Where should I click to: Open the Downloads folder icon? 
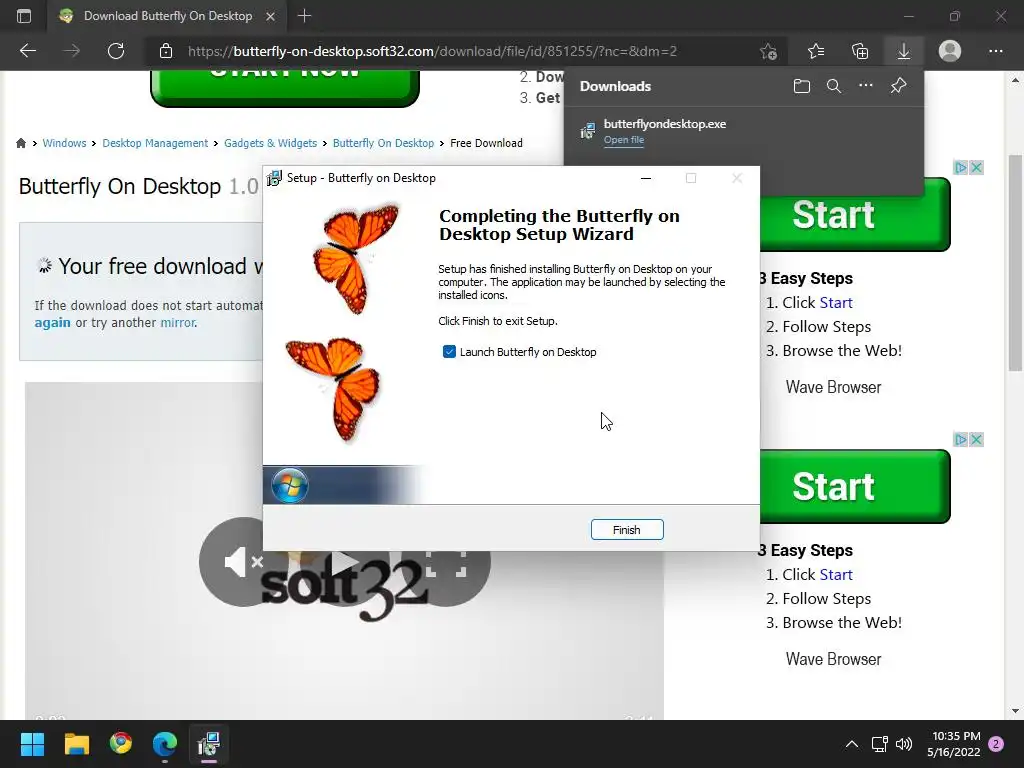802,86
